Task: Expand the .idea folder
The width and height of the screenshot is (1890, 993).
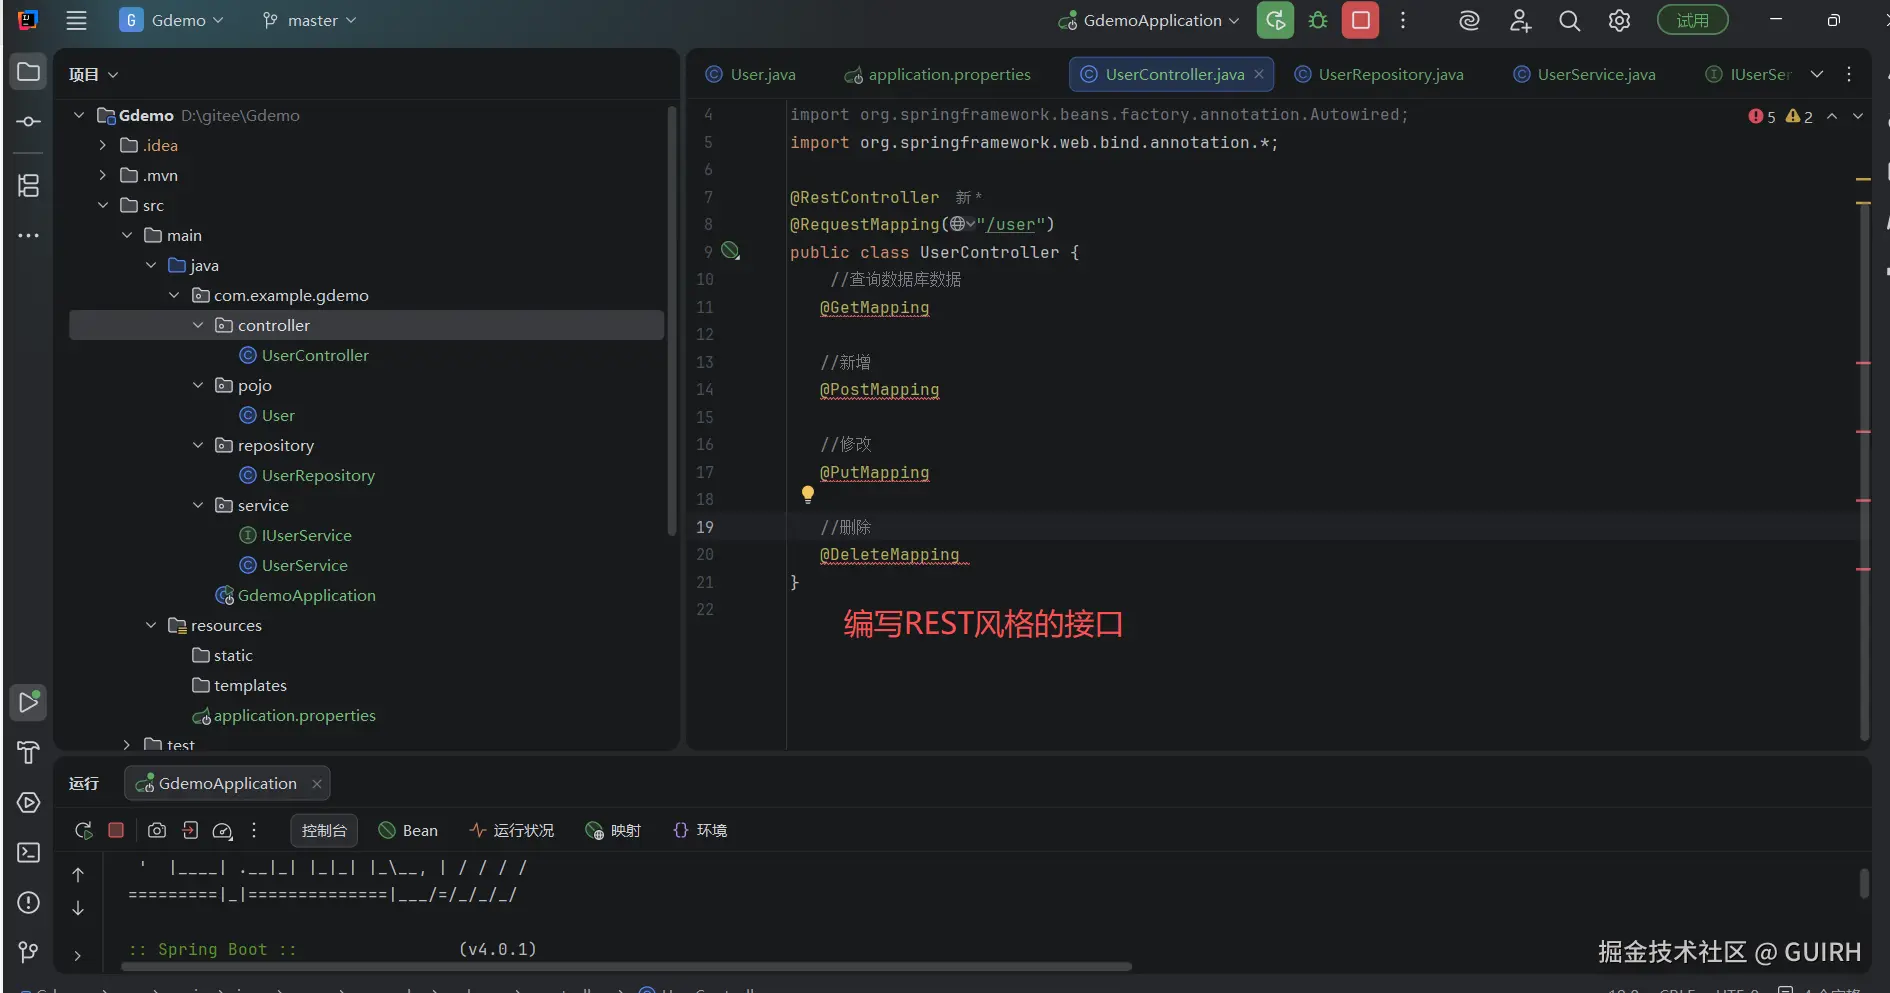Action: pyautogui.click(x=103, y=145)
